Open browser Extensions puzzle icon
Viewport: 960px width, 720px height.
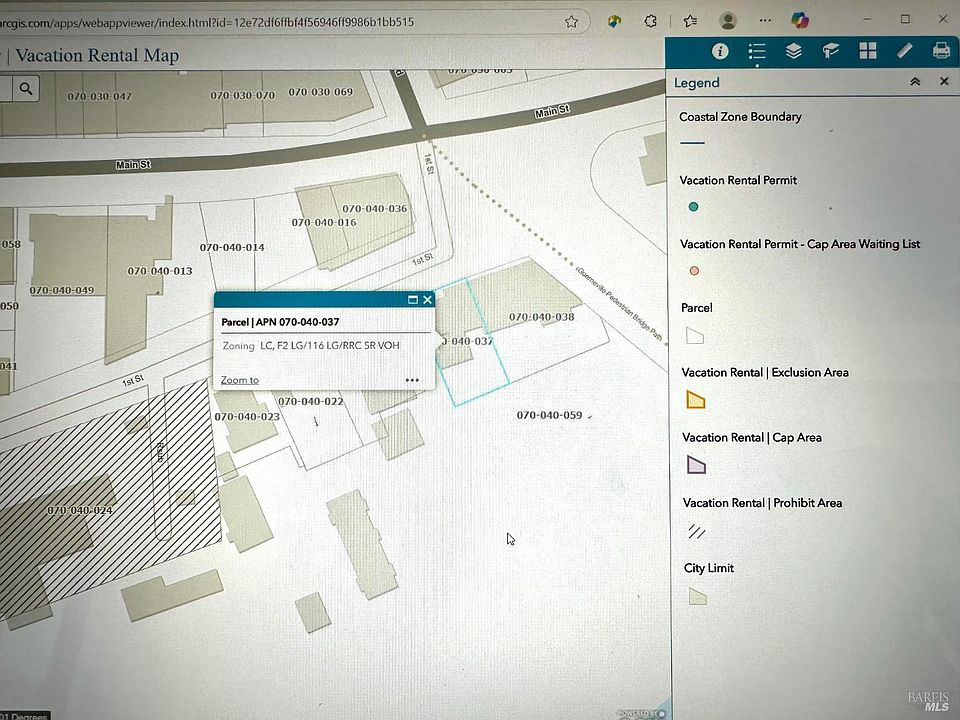[x=651, y=21]
